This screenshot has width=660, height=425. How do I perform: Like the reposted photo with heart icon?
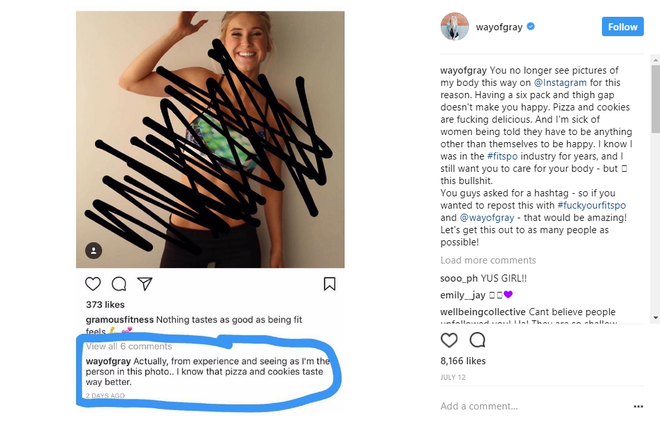click(x=93, y=284)
